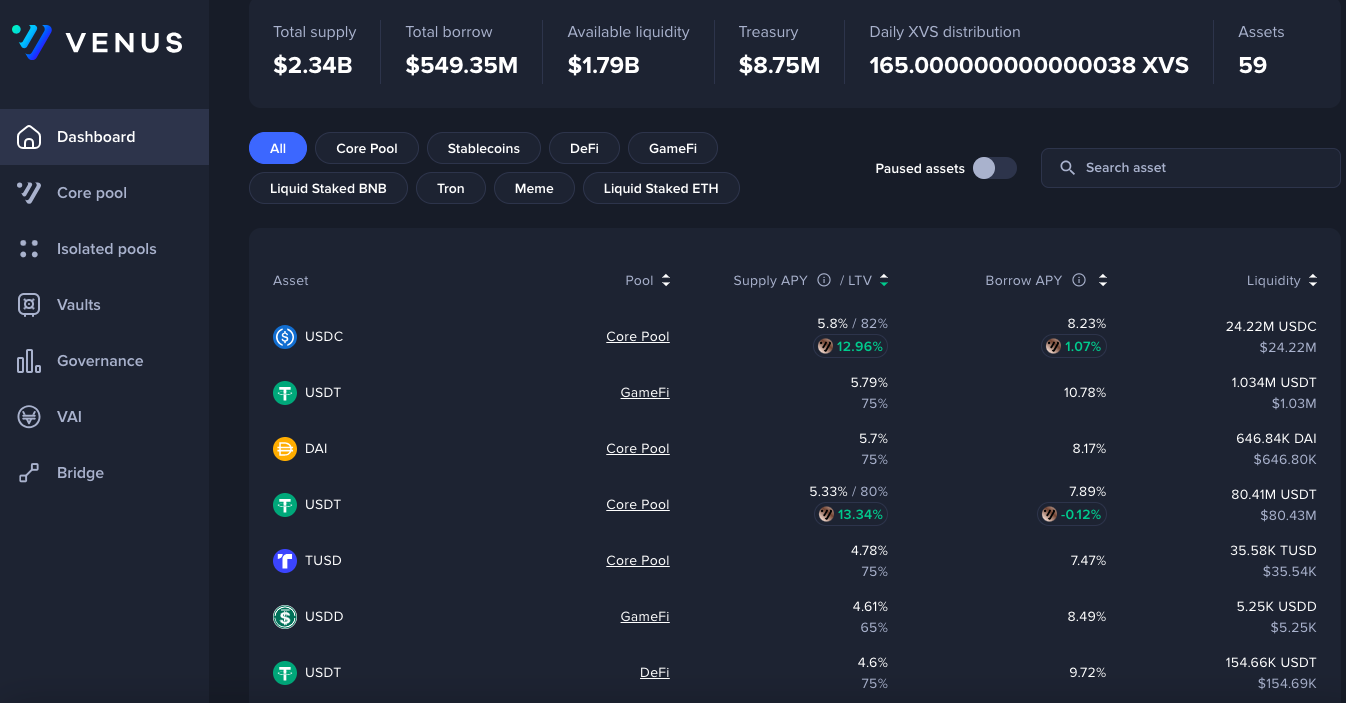The height and width of the screenshot is (703, 1346).
Task: Click the Supply APY info icon
Action: point(824,281)
